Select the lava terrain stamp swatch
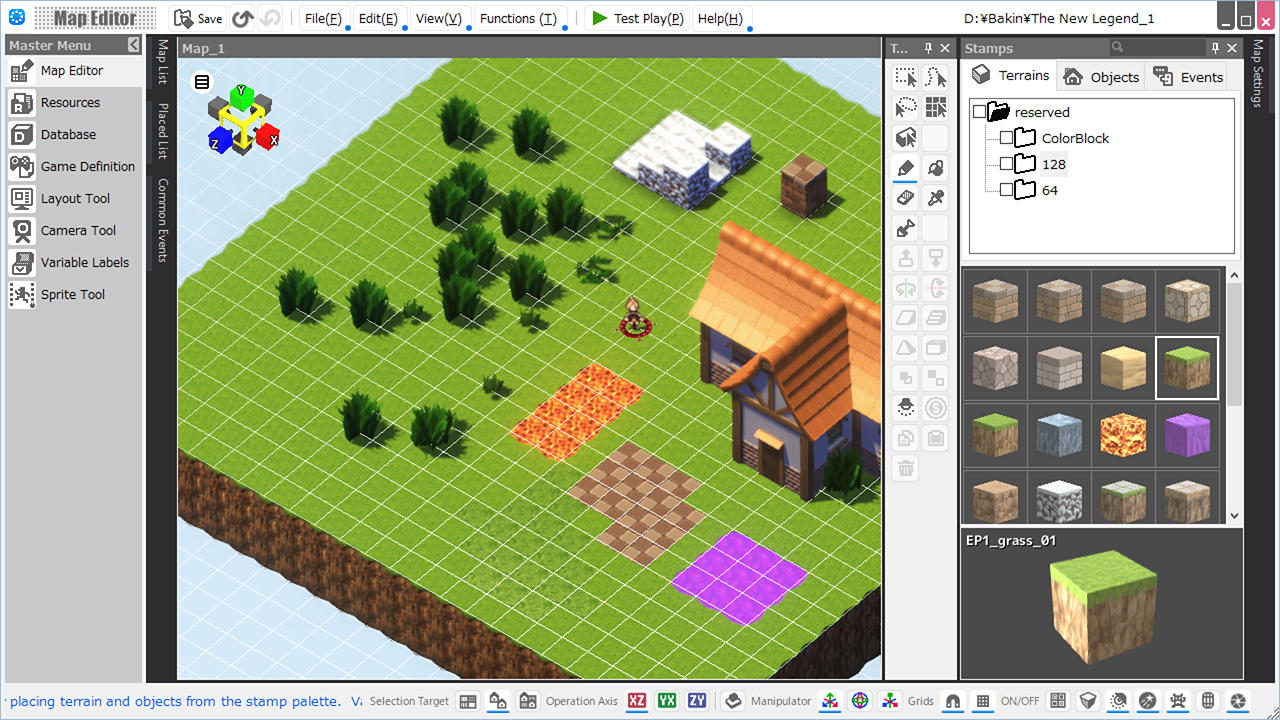 coord(1125,435)
